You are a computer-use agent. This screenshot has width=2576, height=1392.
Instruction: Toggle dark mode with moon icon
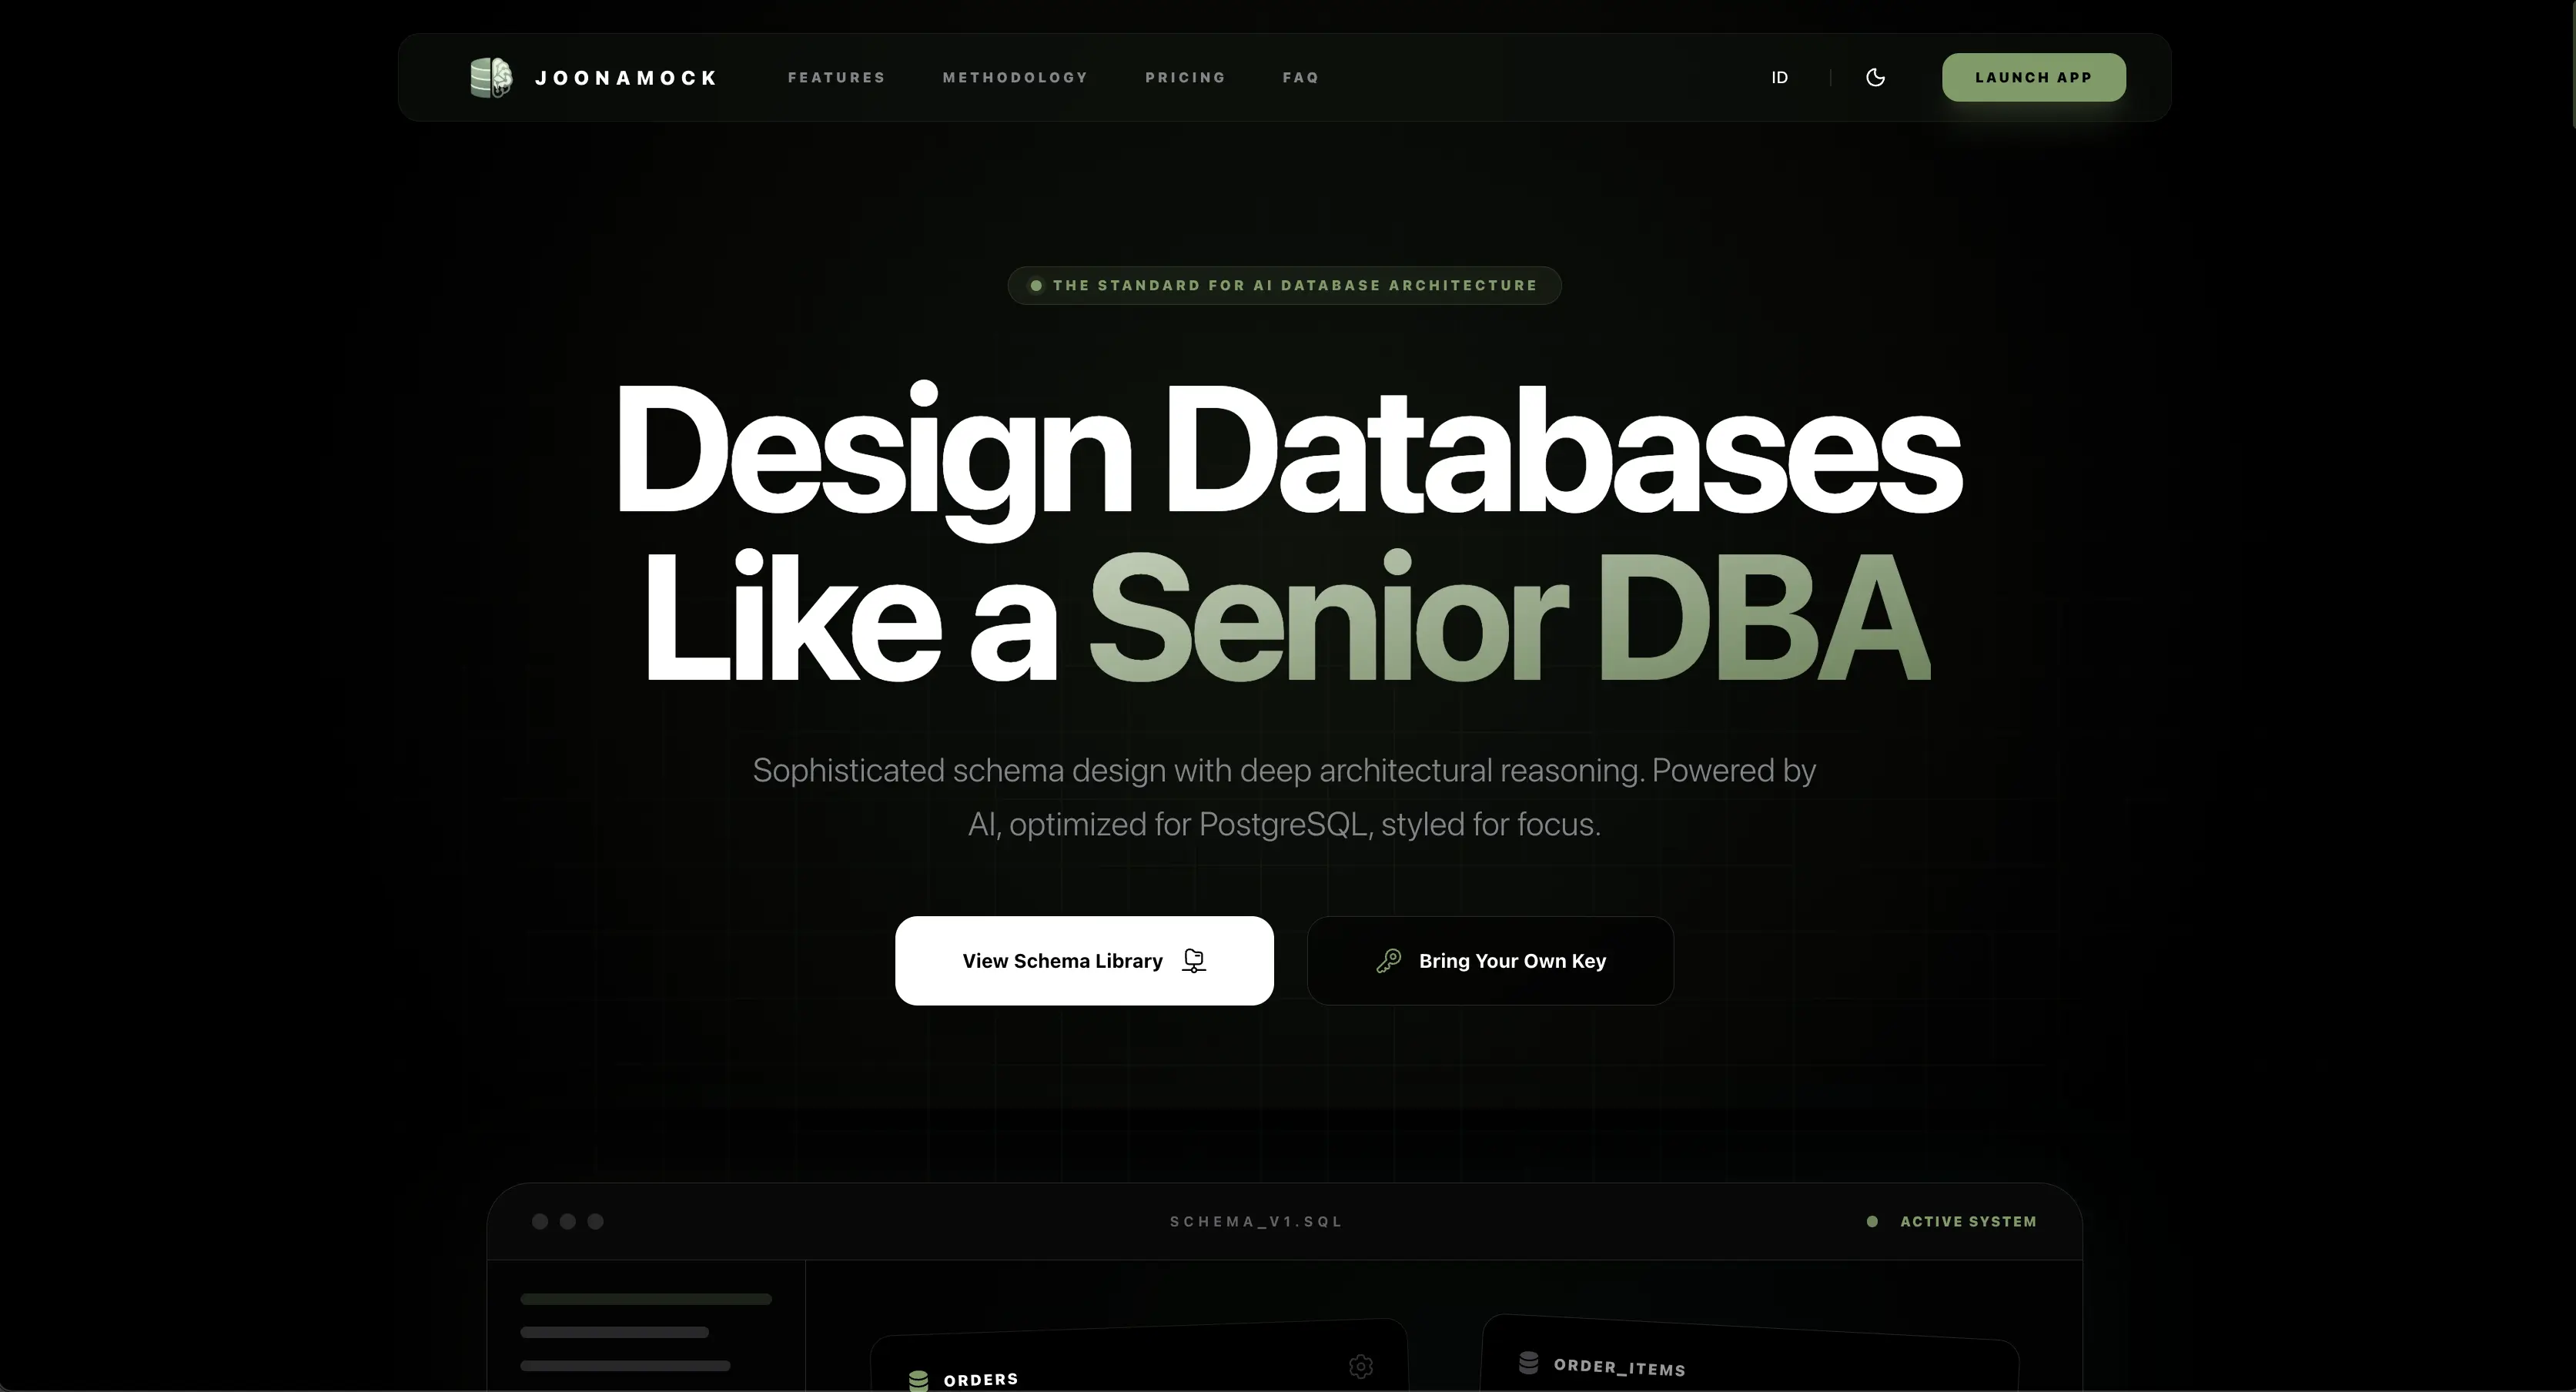(1875, 77)
